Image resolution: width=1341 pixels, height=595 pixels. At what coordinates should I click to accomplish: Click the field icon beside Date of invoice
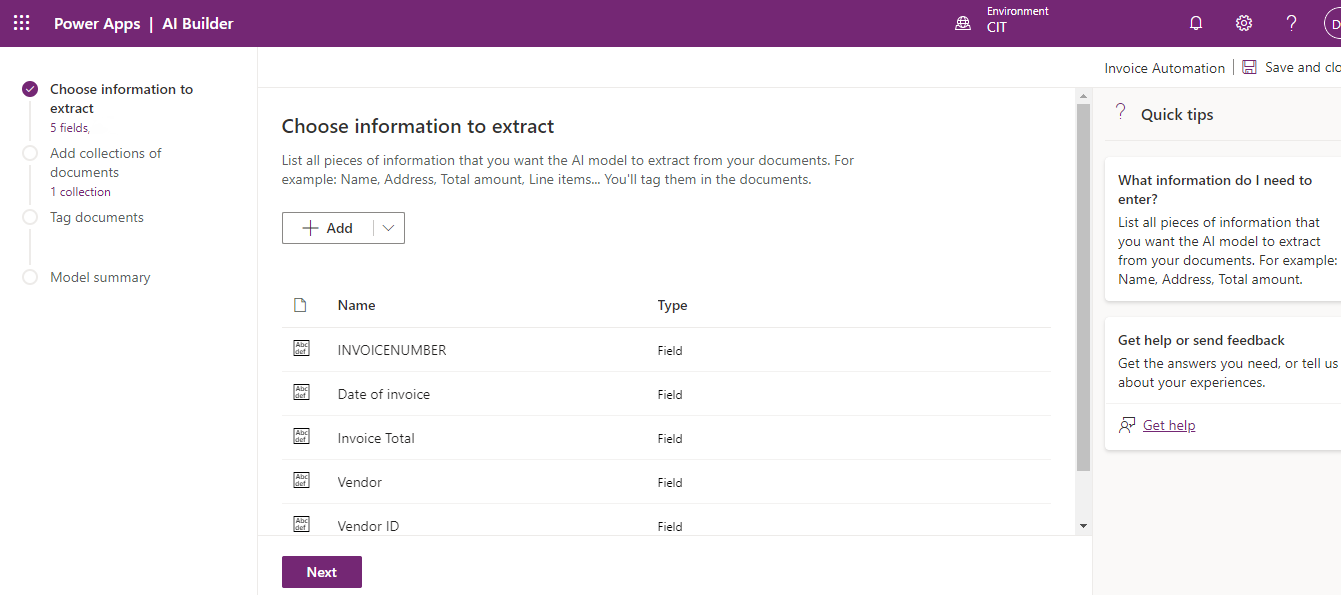click(301, 393)
